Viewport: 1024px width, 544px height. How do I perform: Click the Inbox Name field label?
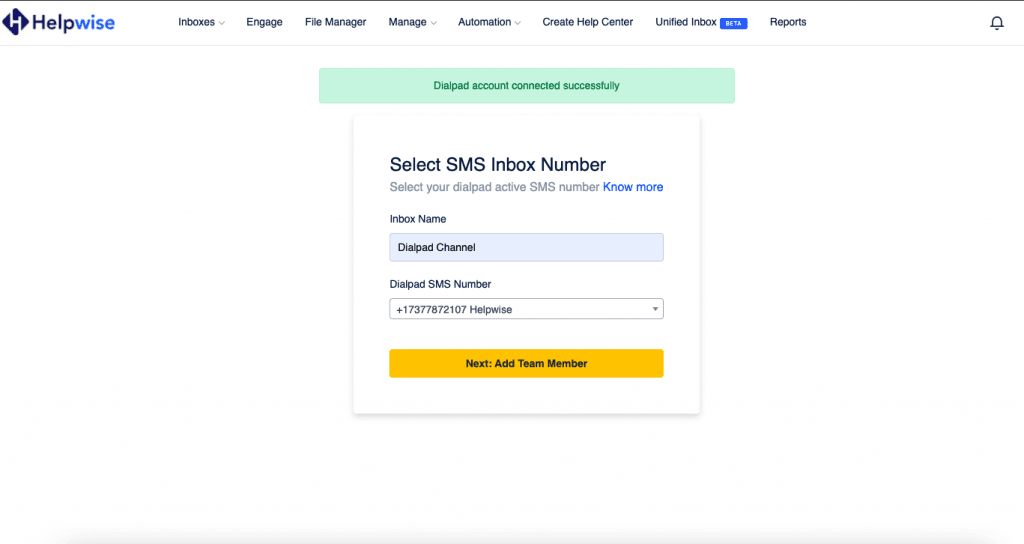pos(417,219)
